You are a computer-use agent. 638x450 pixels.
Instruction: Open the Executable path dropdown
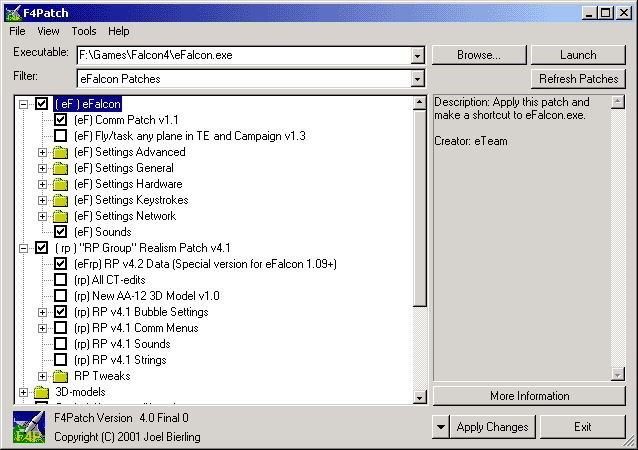(416, 55)
